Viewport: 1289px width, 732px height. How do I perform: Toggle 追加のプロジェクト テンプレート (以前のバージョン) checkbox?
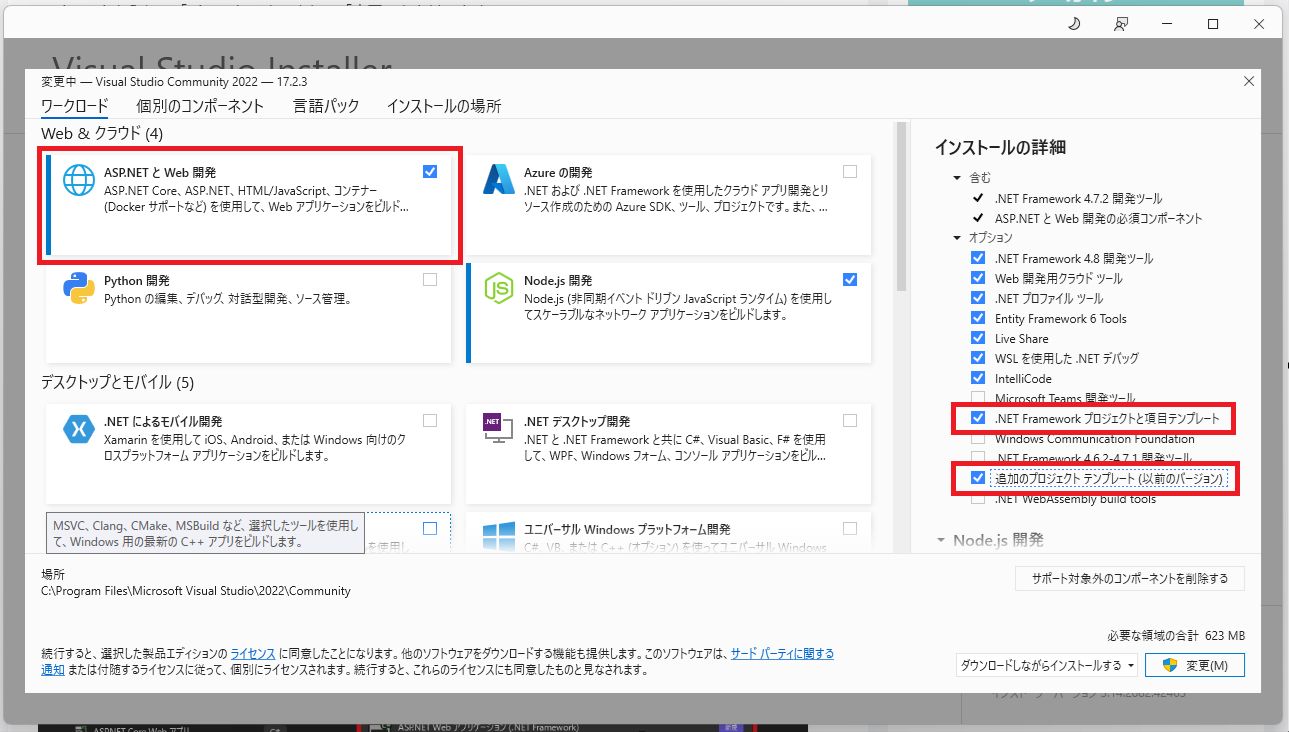point(978,478)
